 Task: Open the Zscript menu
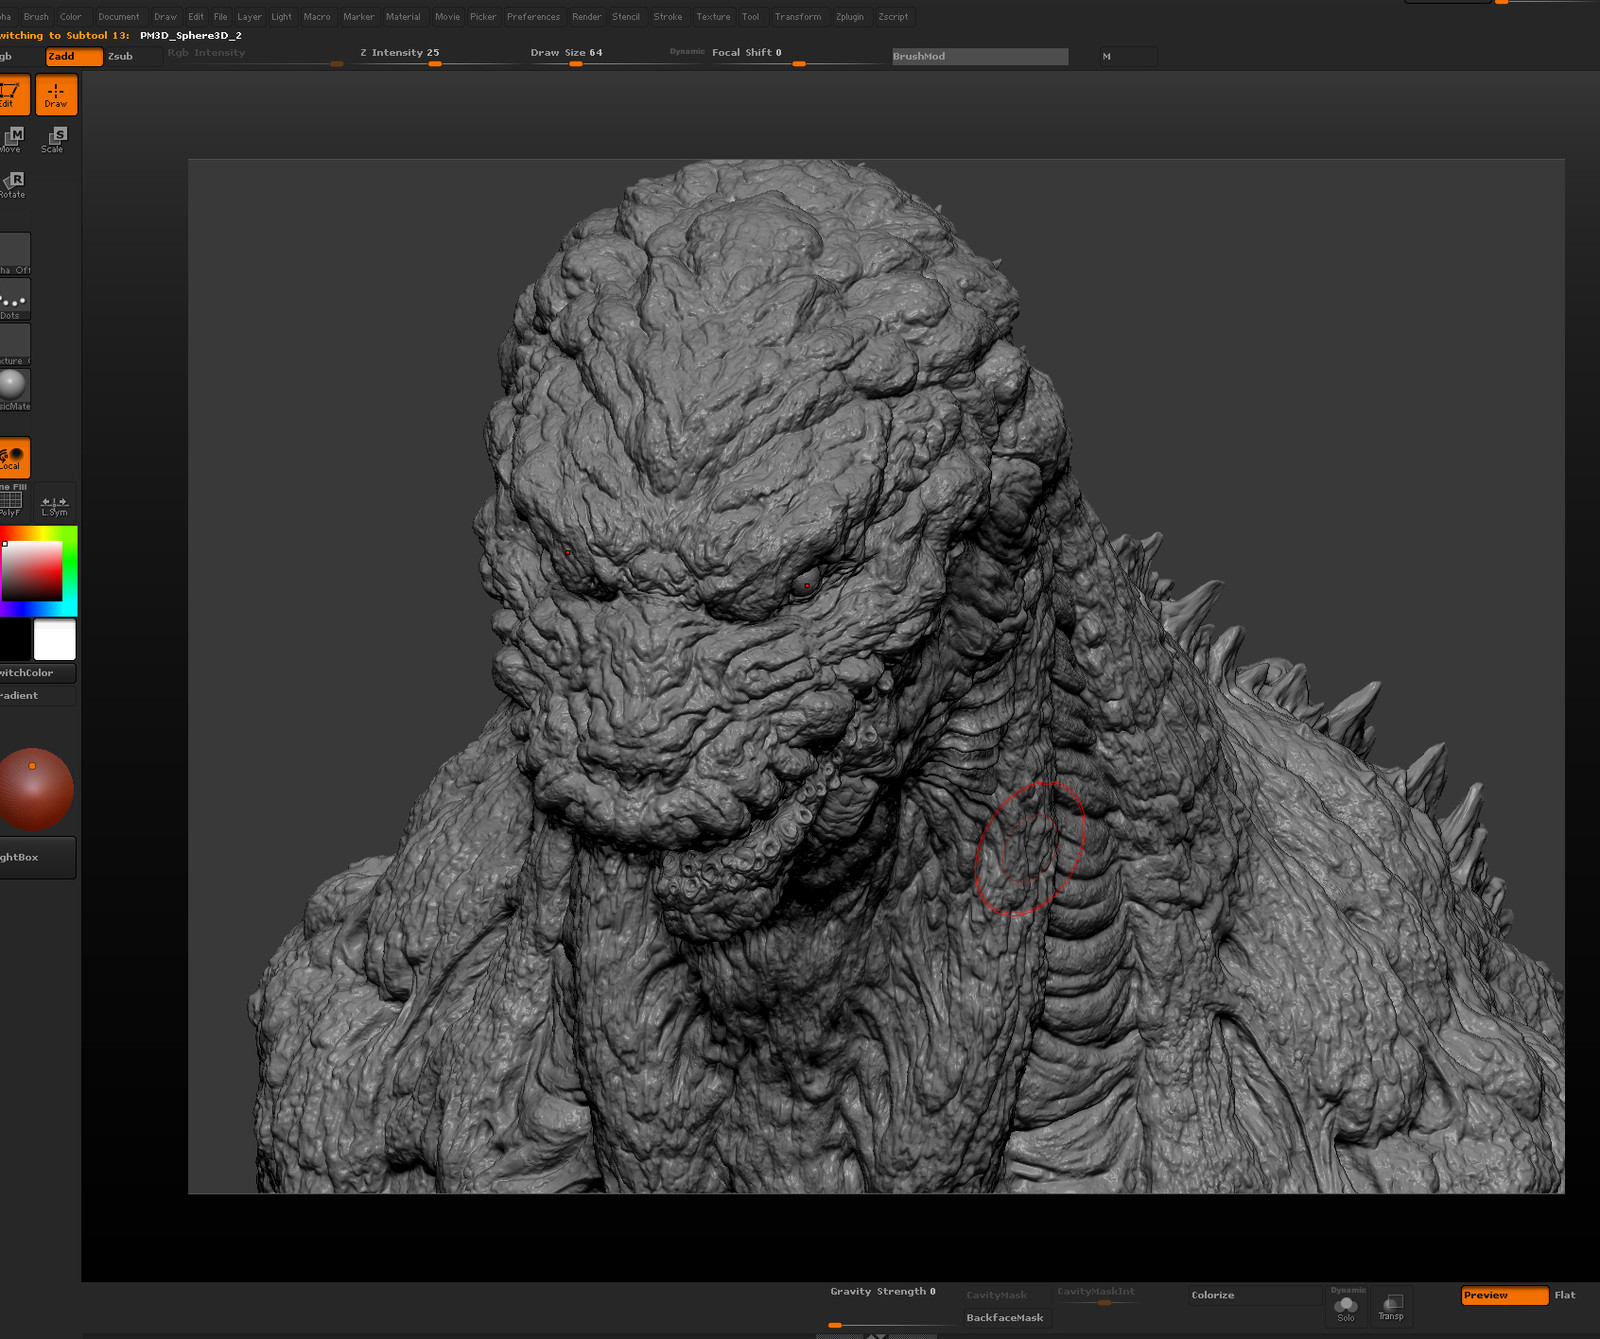(x=894, y=17)
